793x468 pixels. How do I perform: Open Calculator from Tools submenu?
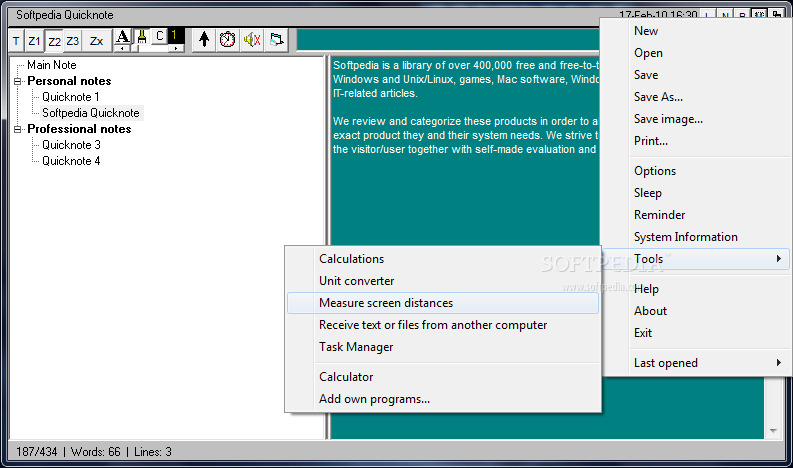click(x=443, y=377)
